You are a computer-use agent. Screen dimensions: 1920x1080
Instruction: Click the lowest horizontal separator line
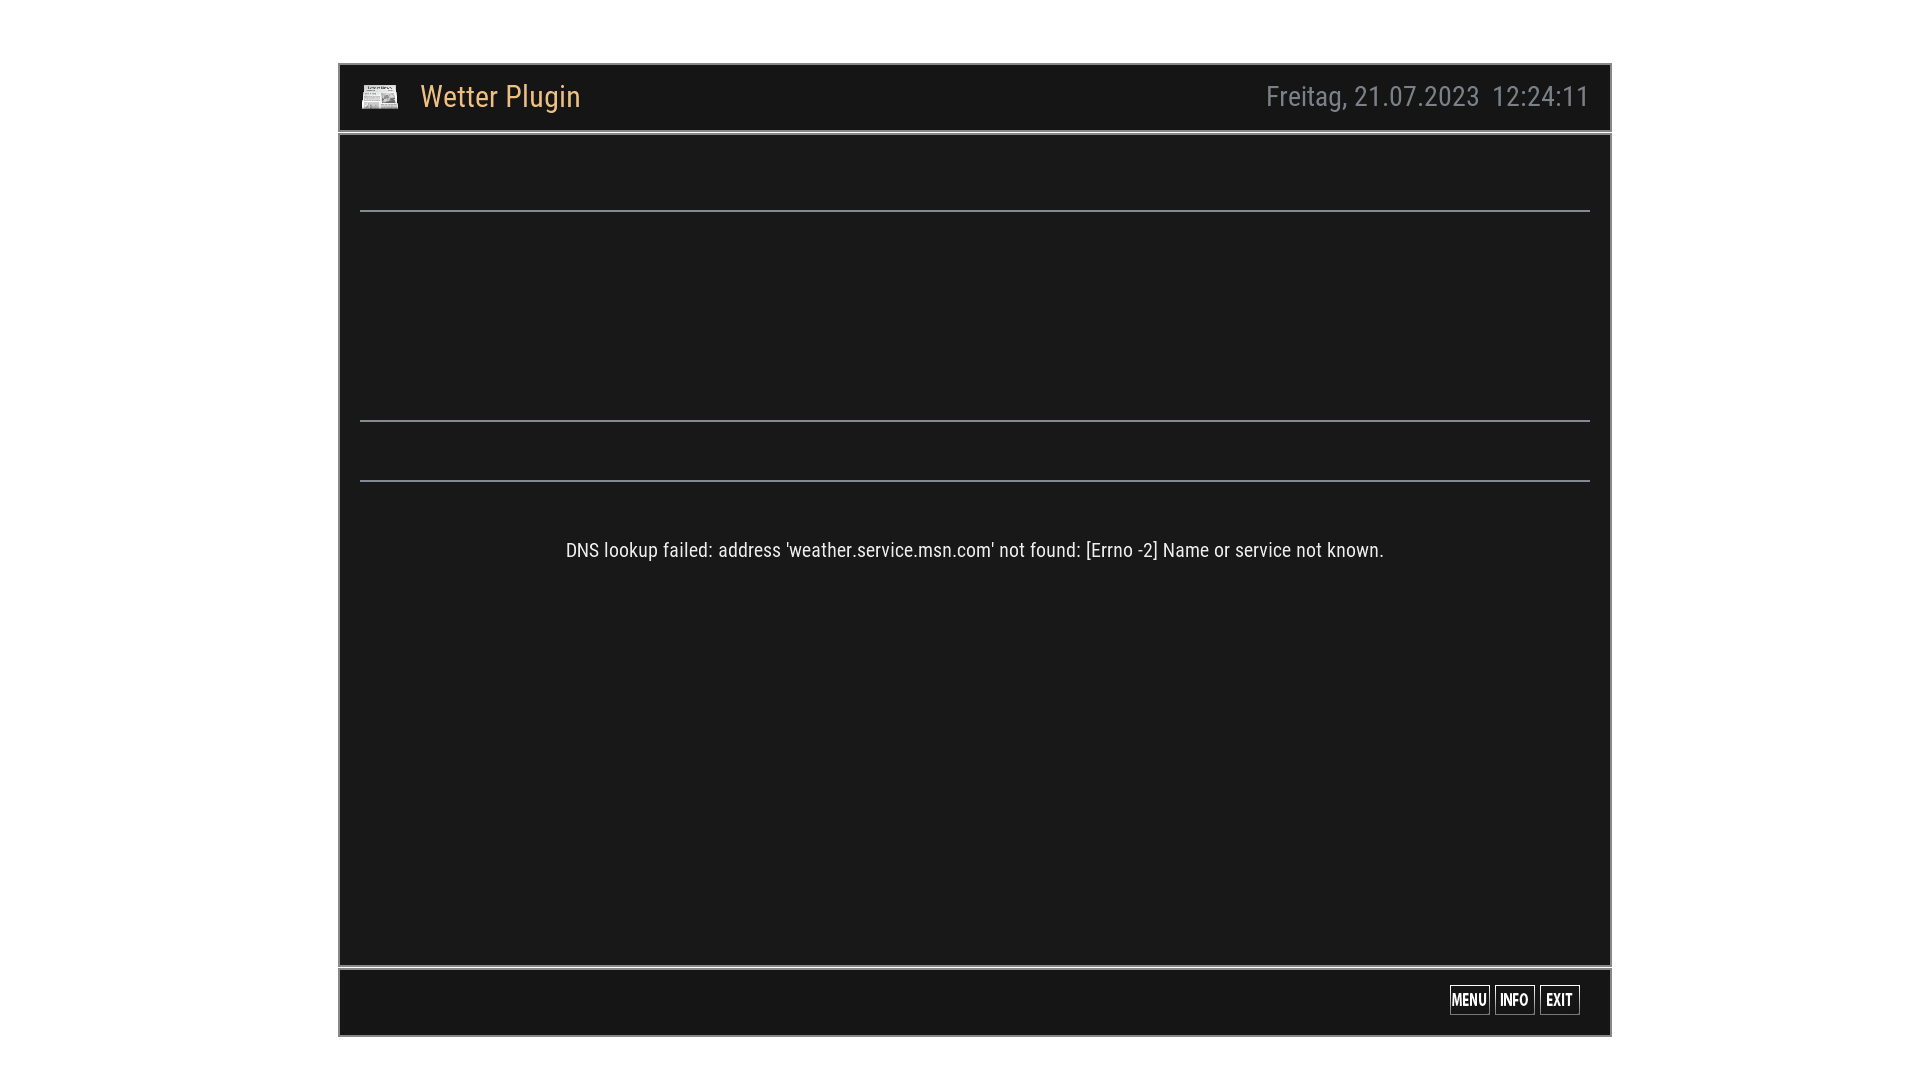pos(974,481)
